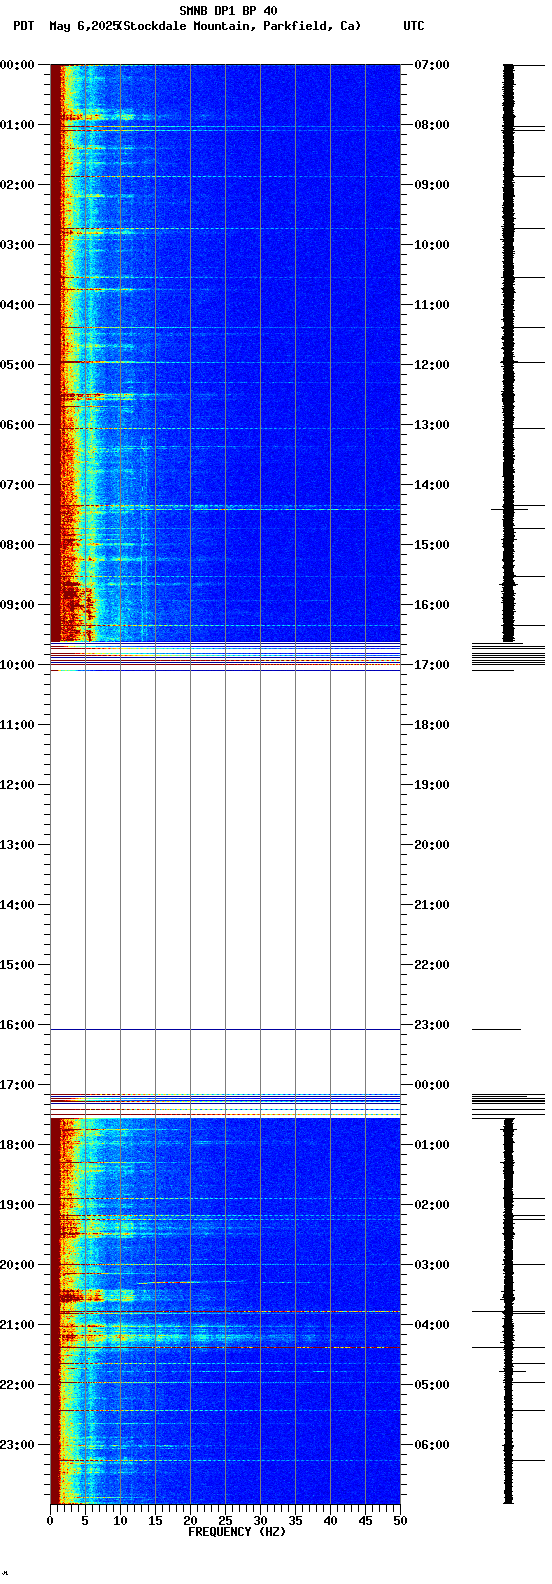
Task: Click the date "May 6,2025"
Action: point(84,26)
